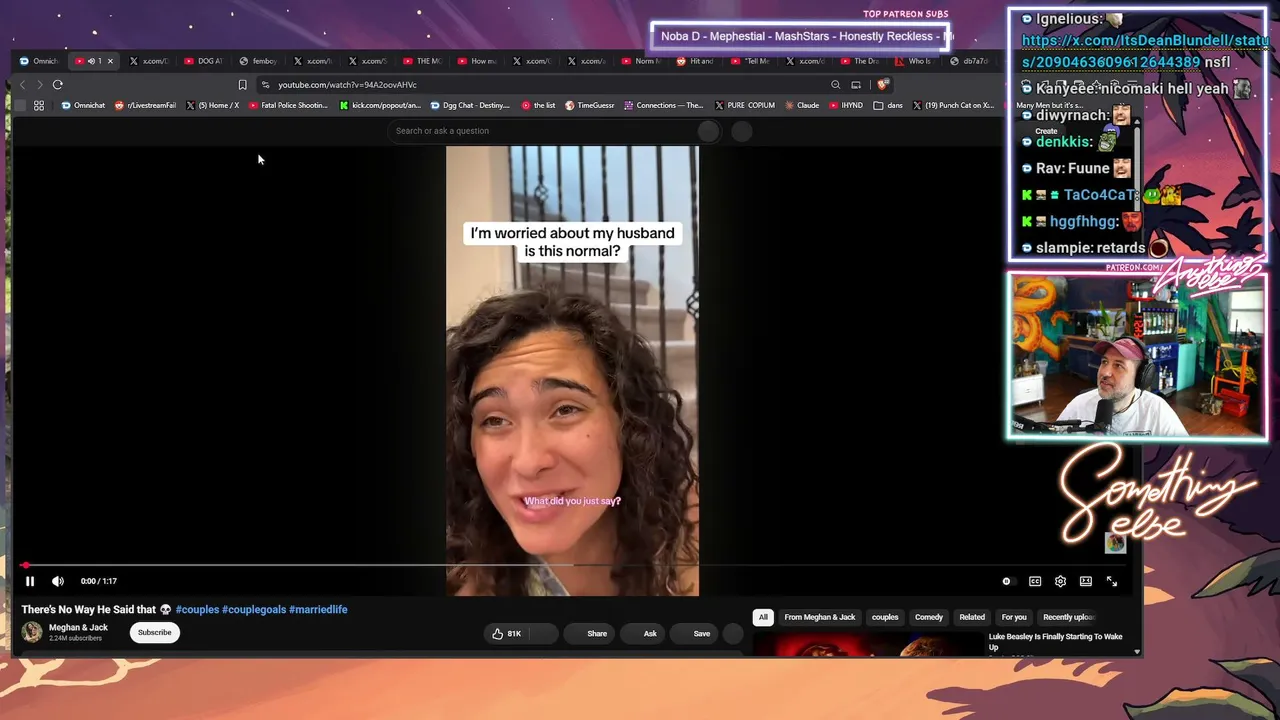Close the active YouTube tab

click(x=110, y=61)
